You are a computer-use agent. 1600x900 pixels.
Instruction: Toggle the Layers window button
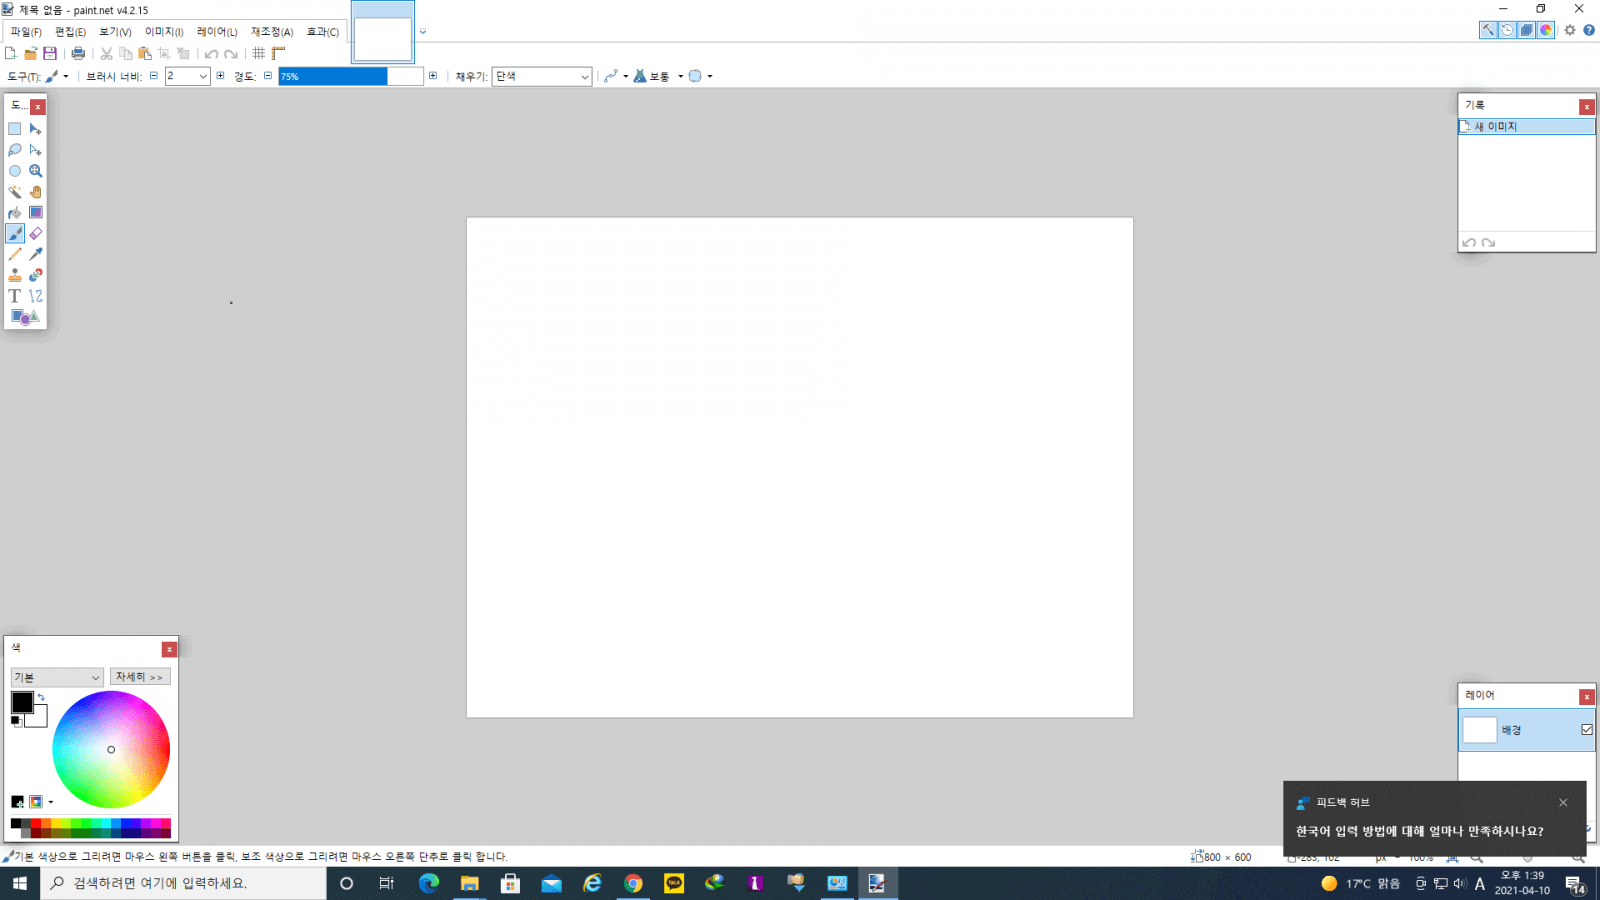pyautogui.click(x=1527, y=30)
